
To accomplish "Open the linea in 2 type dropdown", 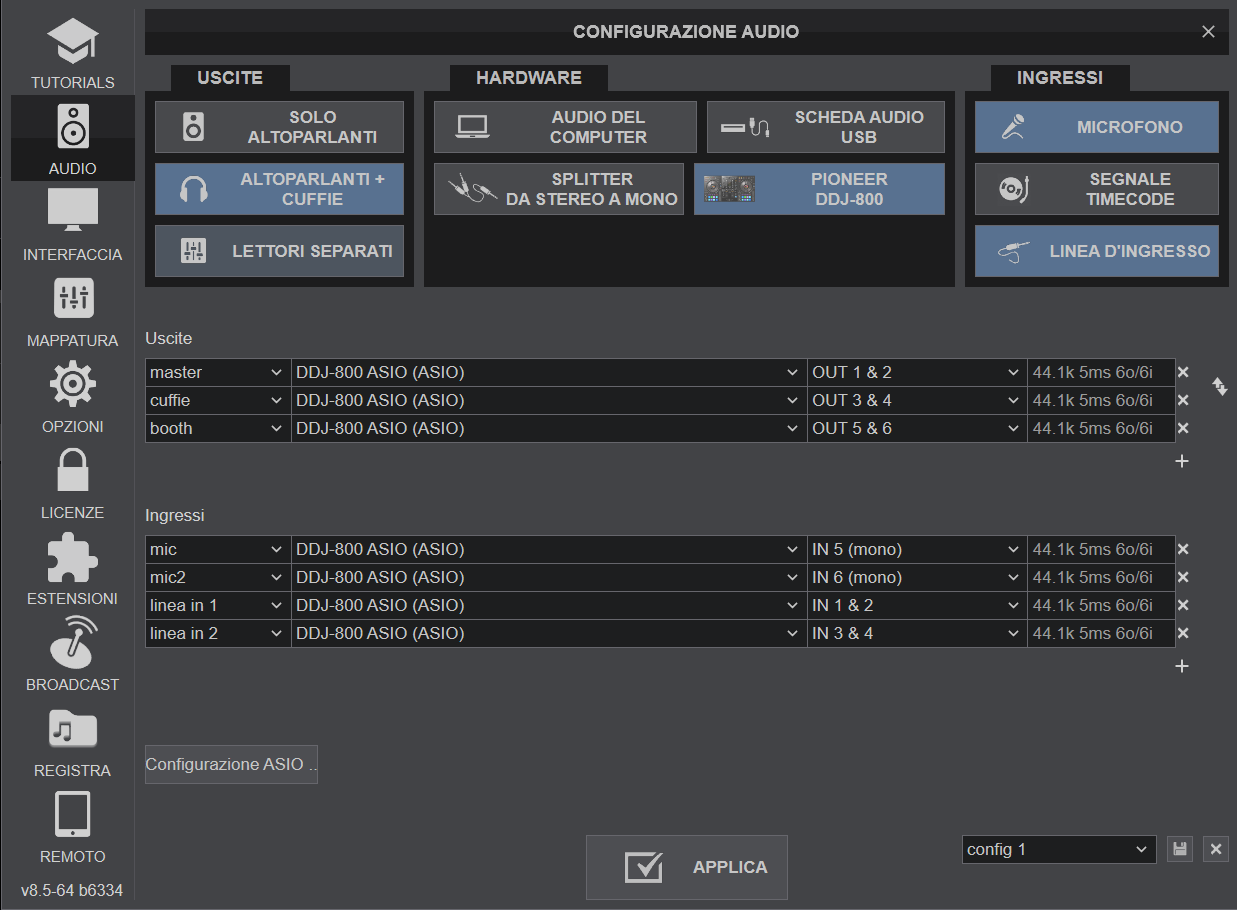I will [x=218, y=633].
